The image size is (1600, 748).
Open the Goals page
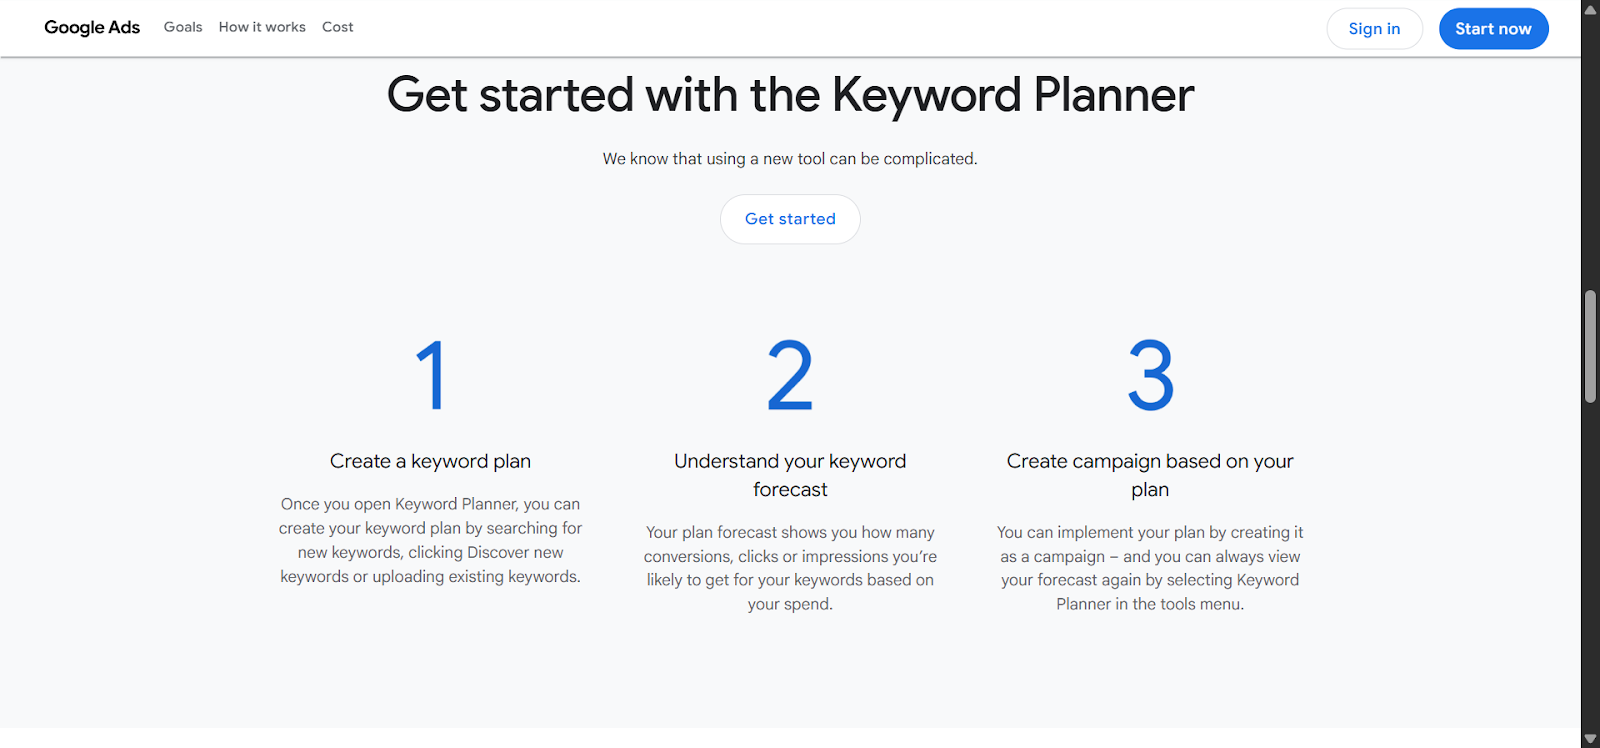(x=183, y=27)
